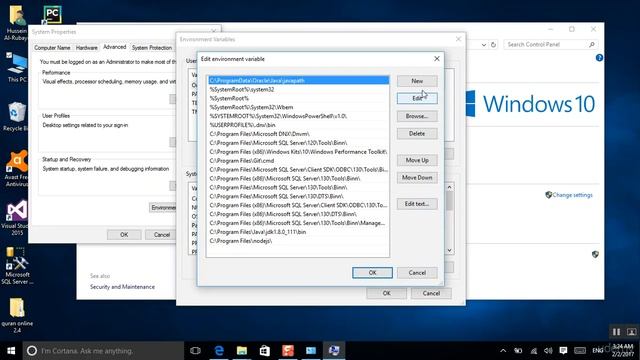This screenshot has width=640, height=360.
Task: Open the Windows Start menu
Action: tap(11, 351)
